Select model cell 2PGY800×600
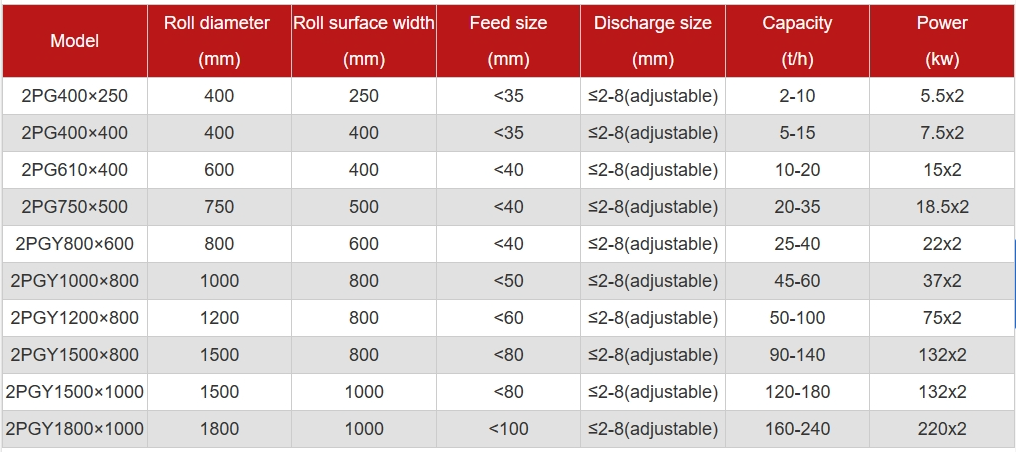The image size is (1016, 452). (75, 244)
